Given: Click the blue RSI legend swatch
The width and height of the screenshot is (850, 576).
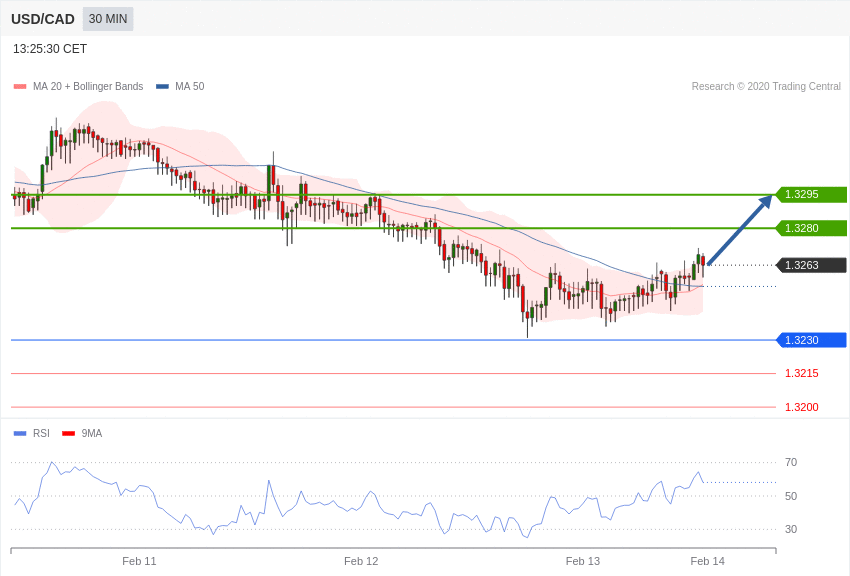Looking at the screenshot, I should point(20,433).
